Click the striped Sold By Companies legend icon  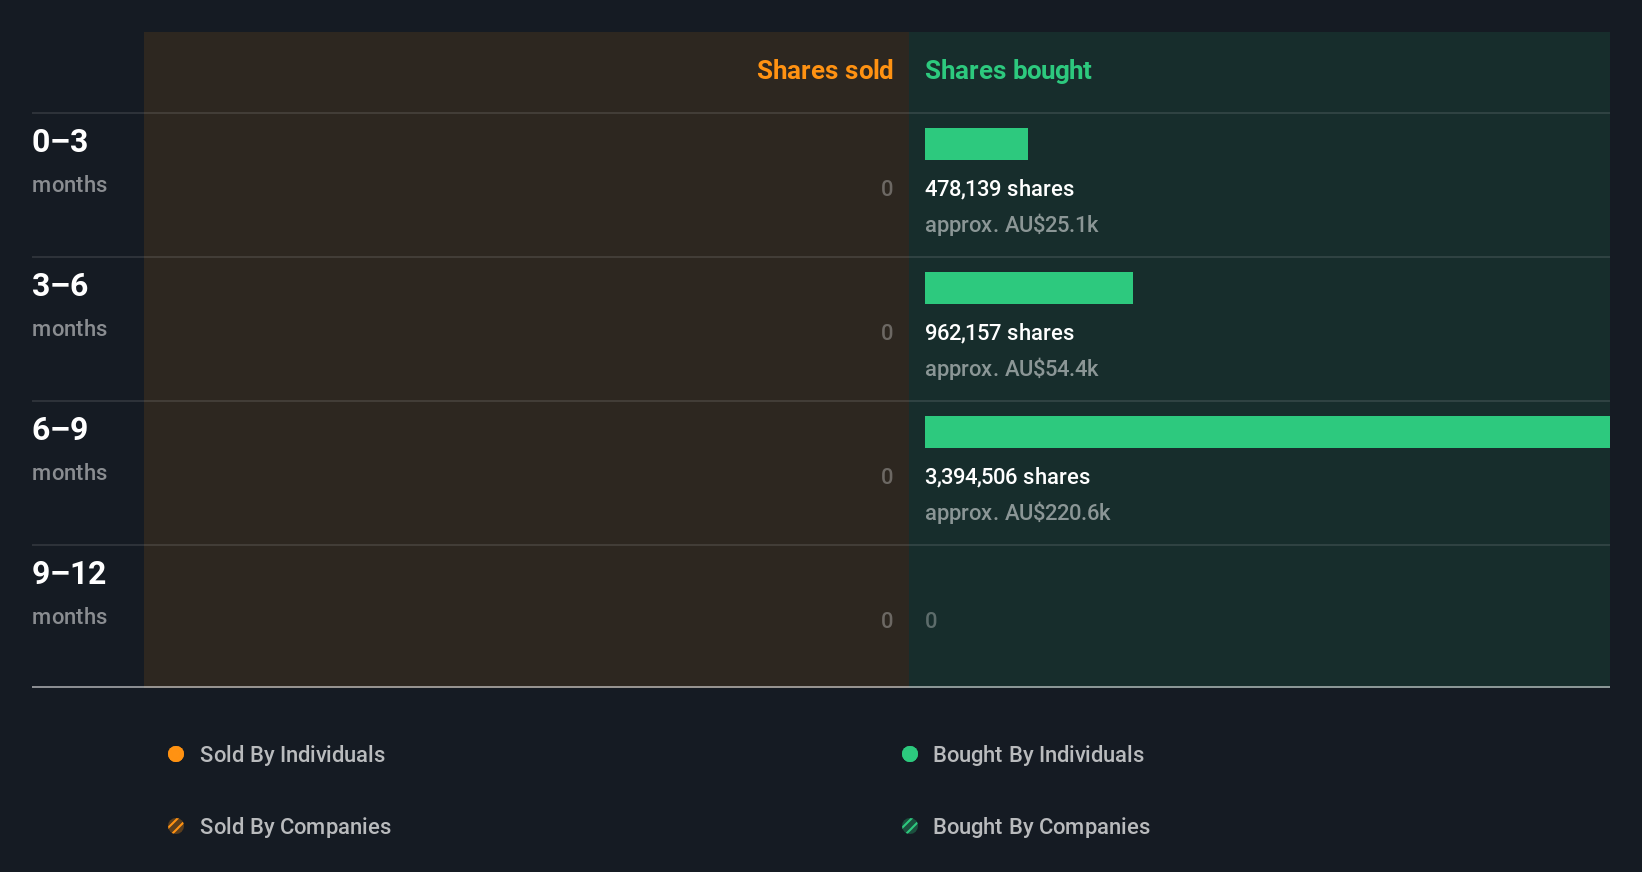[176, 826]
